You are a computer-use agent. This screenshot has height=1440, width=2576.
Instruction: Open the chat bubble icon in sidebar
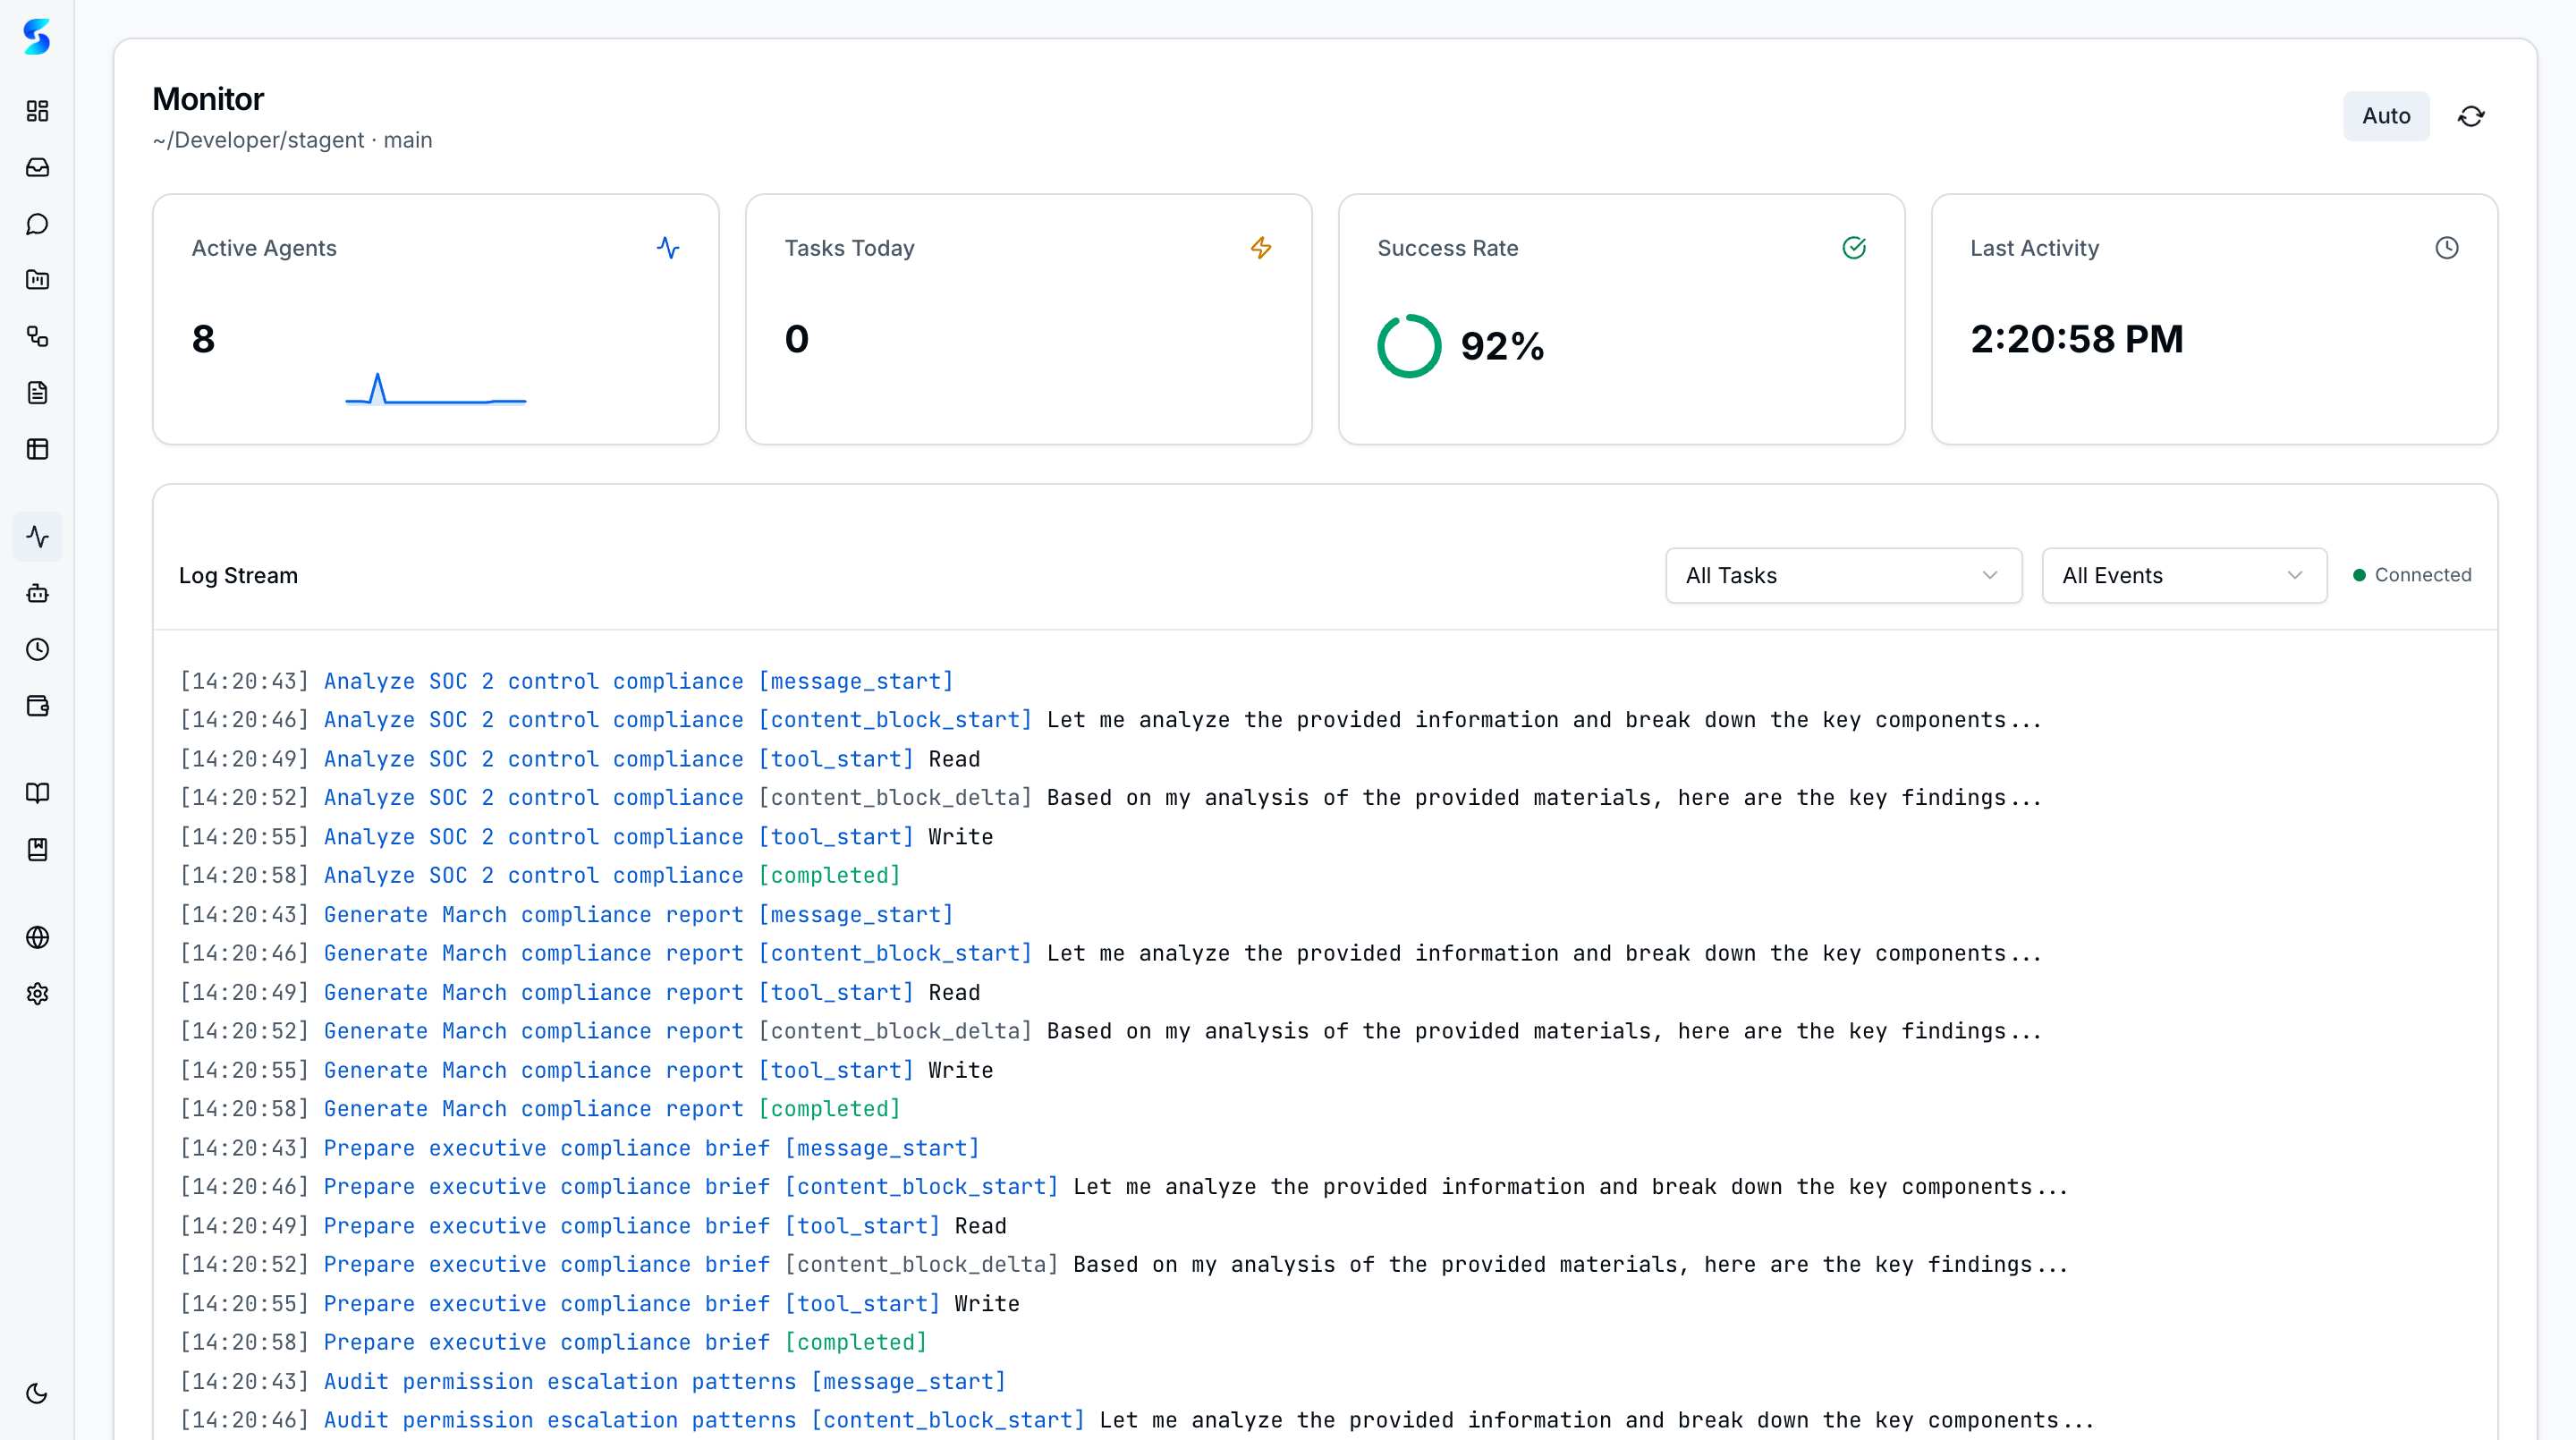[x=37, y=224]
